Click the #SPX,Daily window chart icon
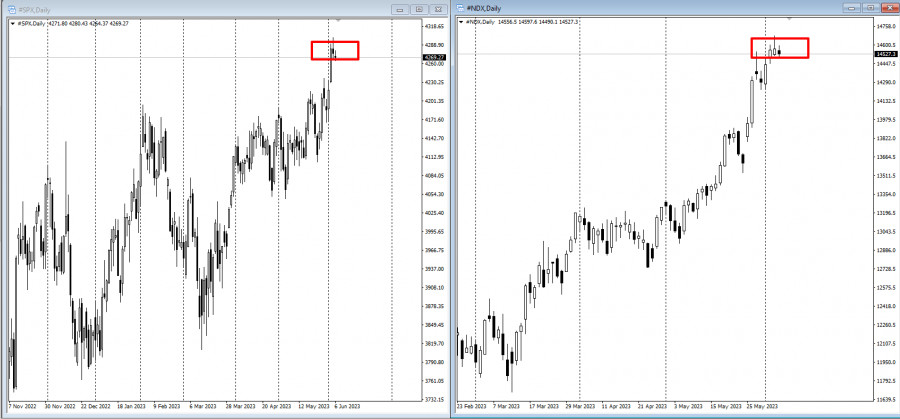900x419 pixels. (x=11, y=9)
